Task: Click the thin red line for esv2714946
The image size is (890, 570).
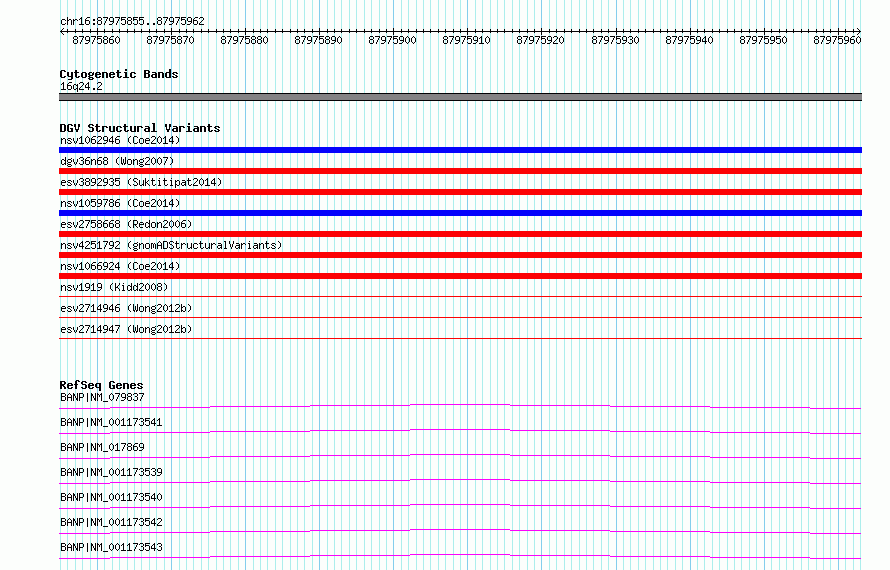Action: coord(460,317)
